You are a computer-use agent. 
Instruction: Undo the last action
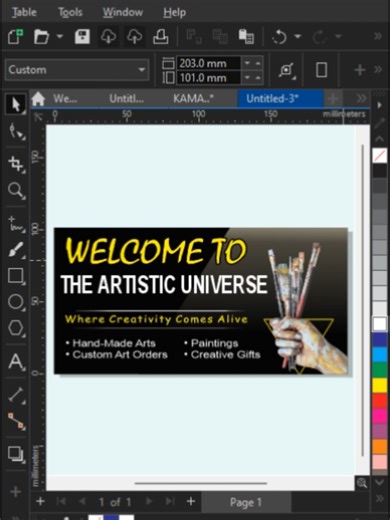tap(280, 36)
